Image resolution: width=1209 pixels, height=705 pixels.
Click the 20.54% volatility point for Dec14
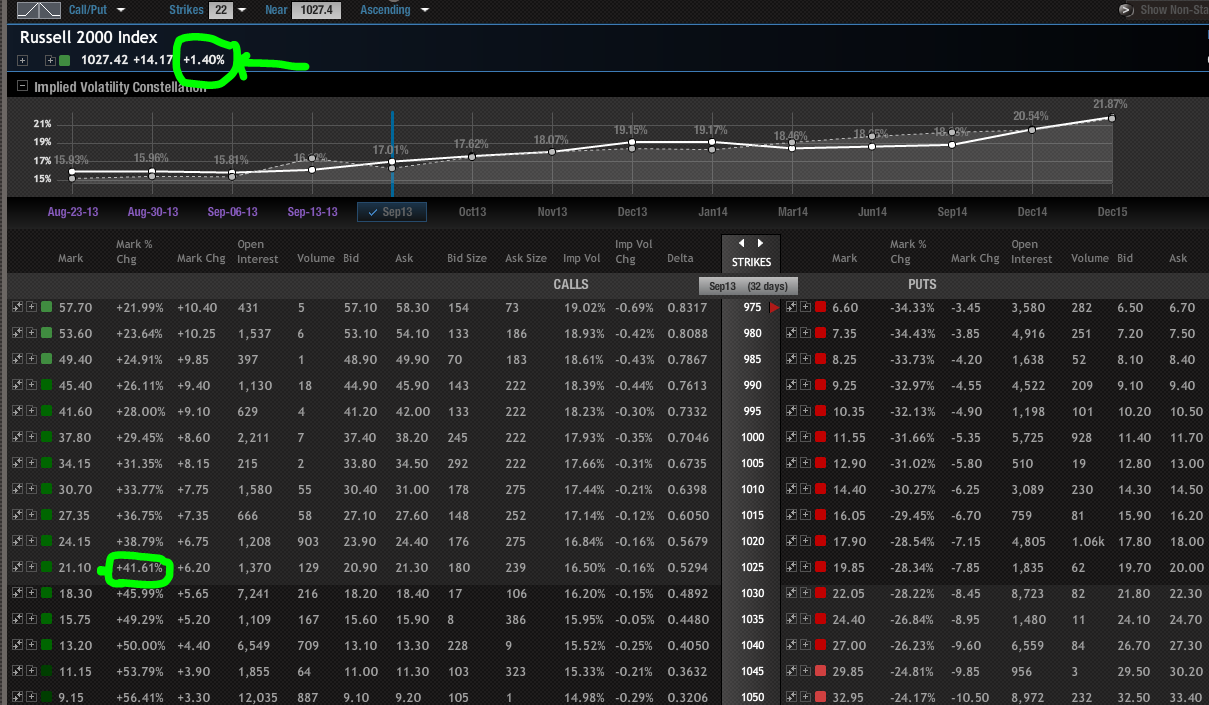click(1032, 130)
